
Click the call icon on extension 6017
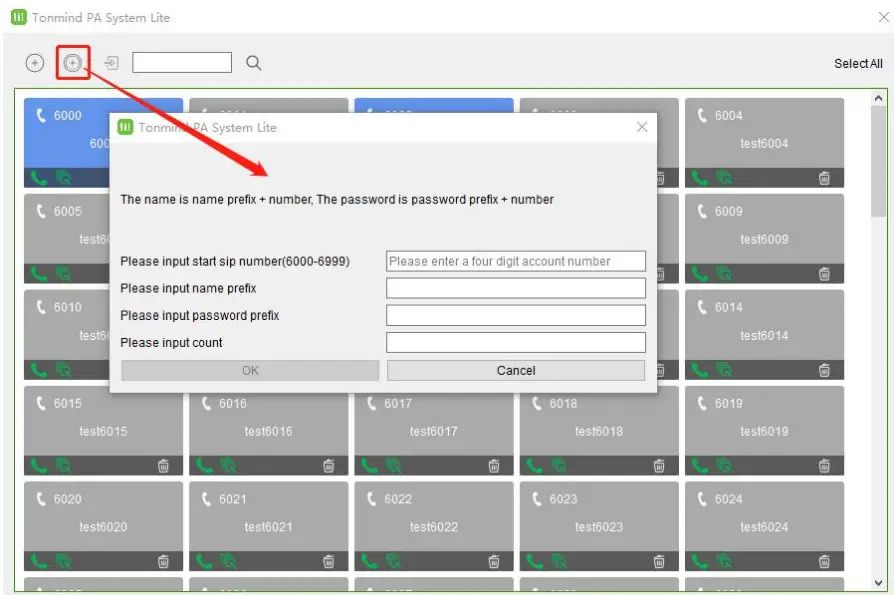(x=369, y=464)
